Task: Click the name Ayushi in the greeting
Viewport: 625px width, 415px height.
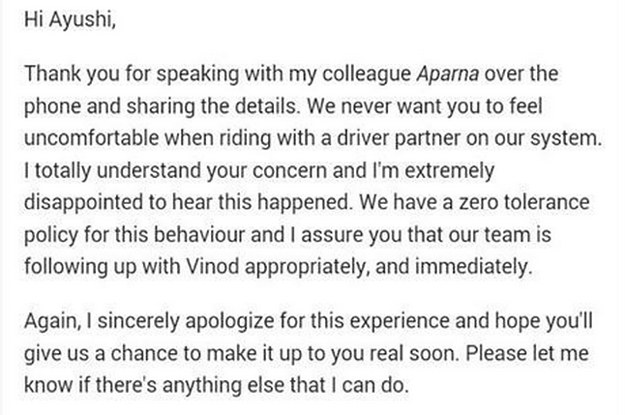Action: (82, 19)
